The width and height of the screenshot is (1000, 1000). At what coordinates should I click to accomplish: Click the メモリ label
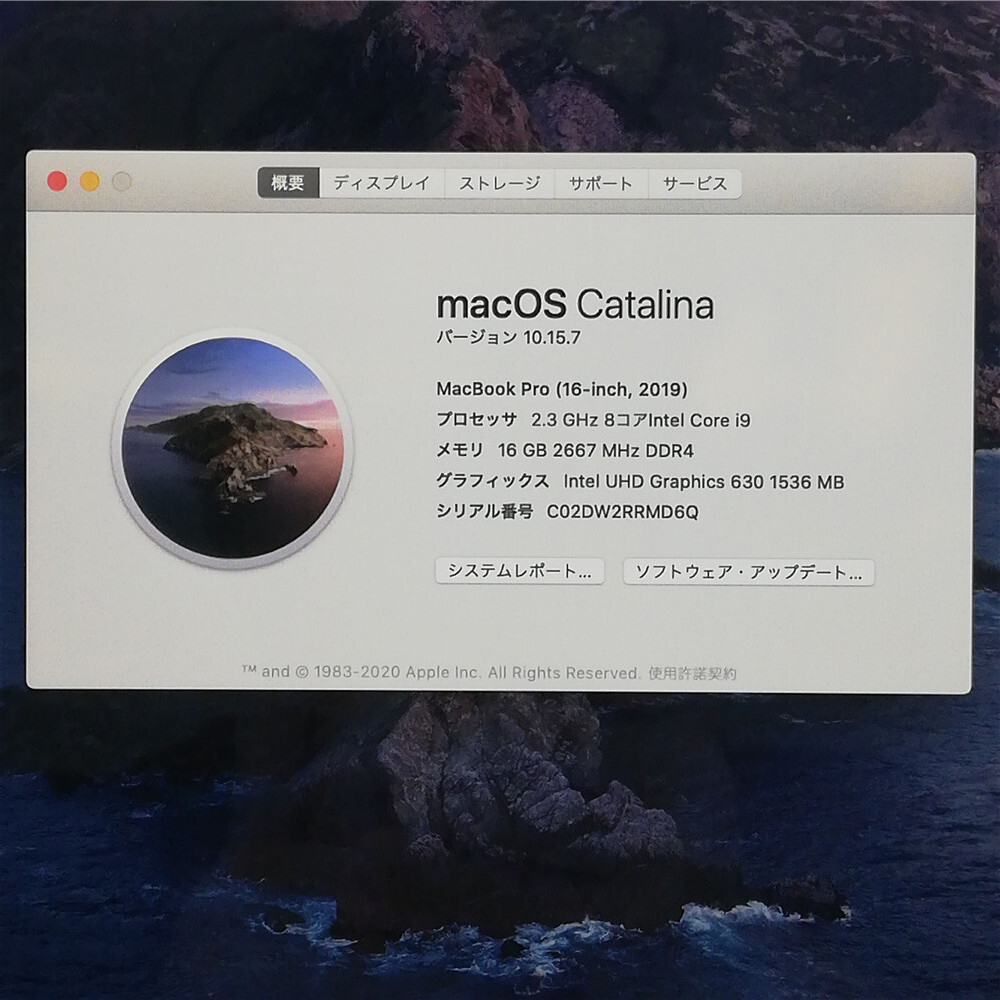460,450
